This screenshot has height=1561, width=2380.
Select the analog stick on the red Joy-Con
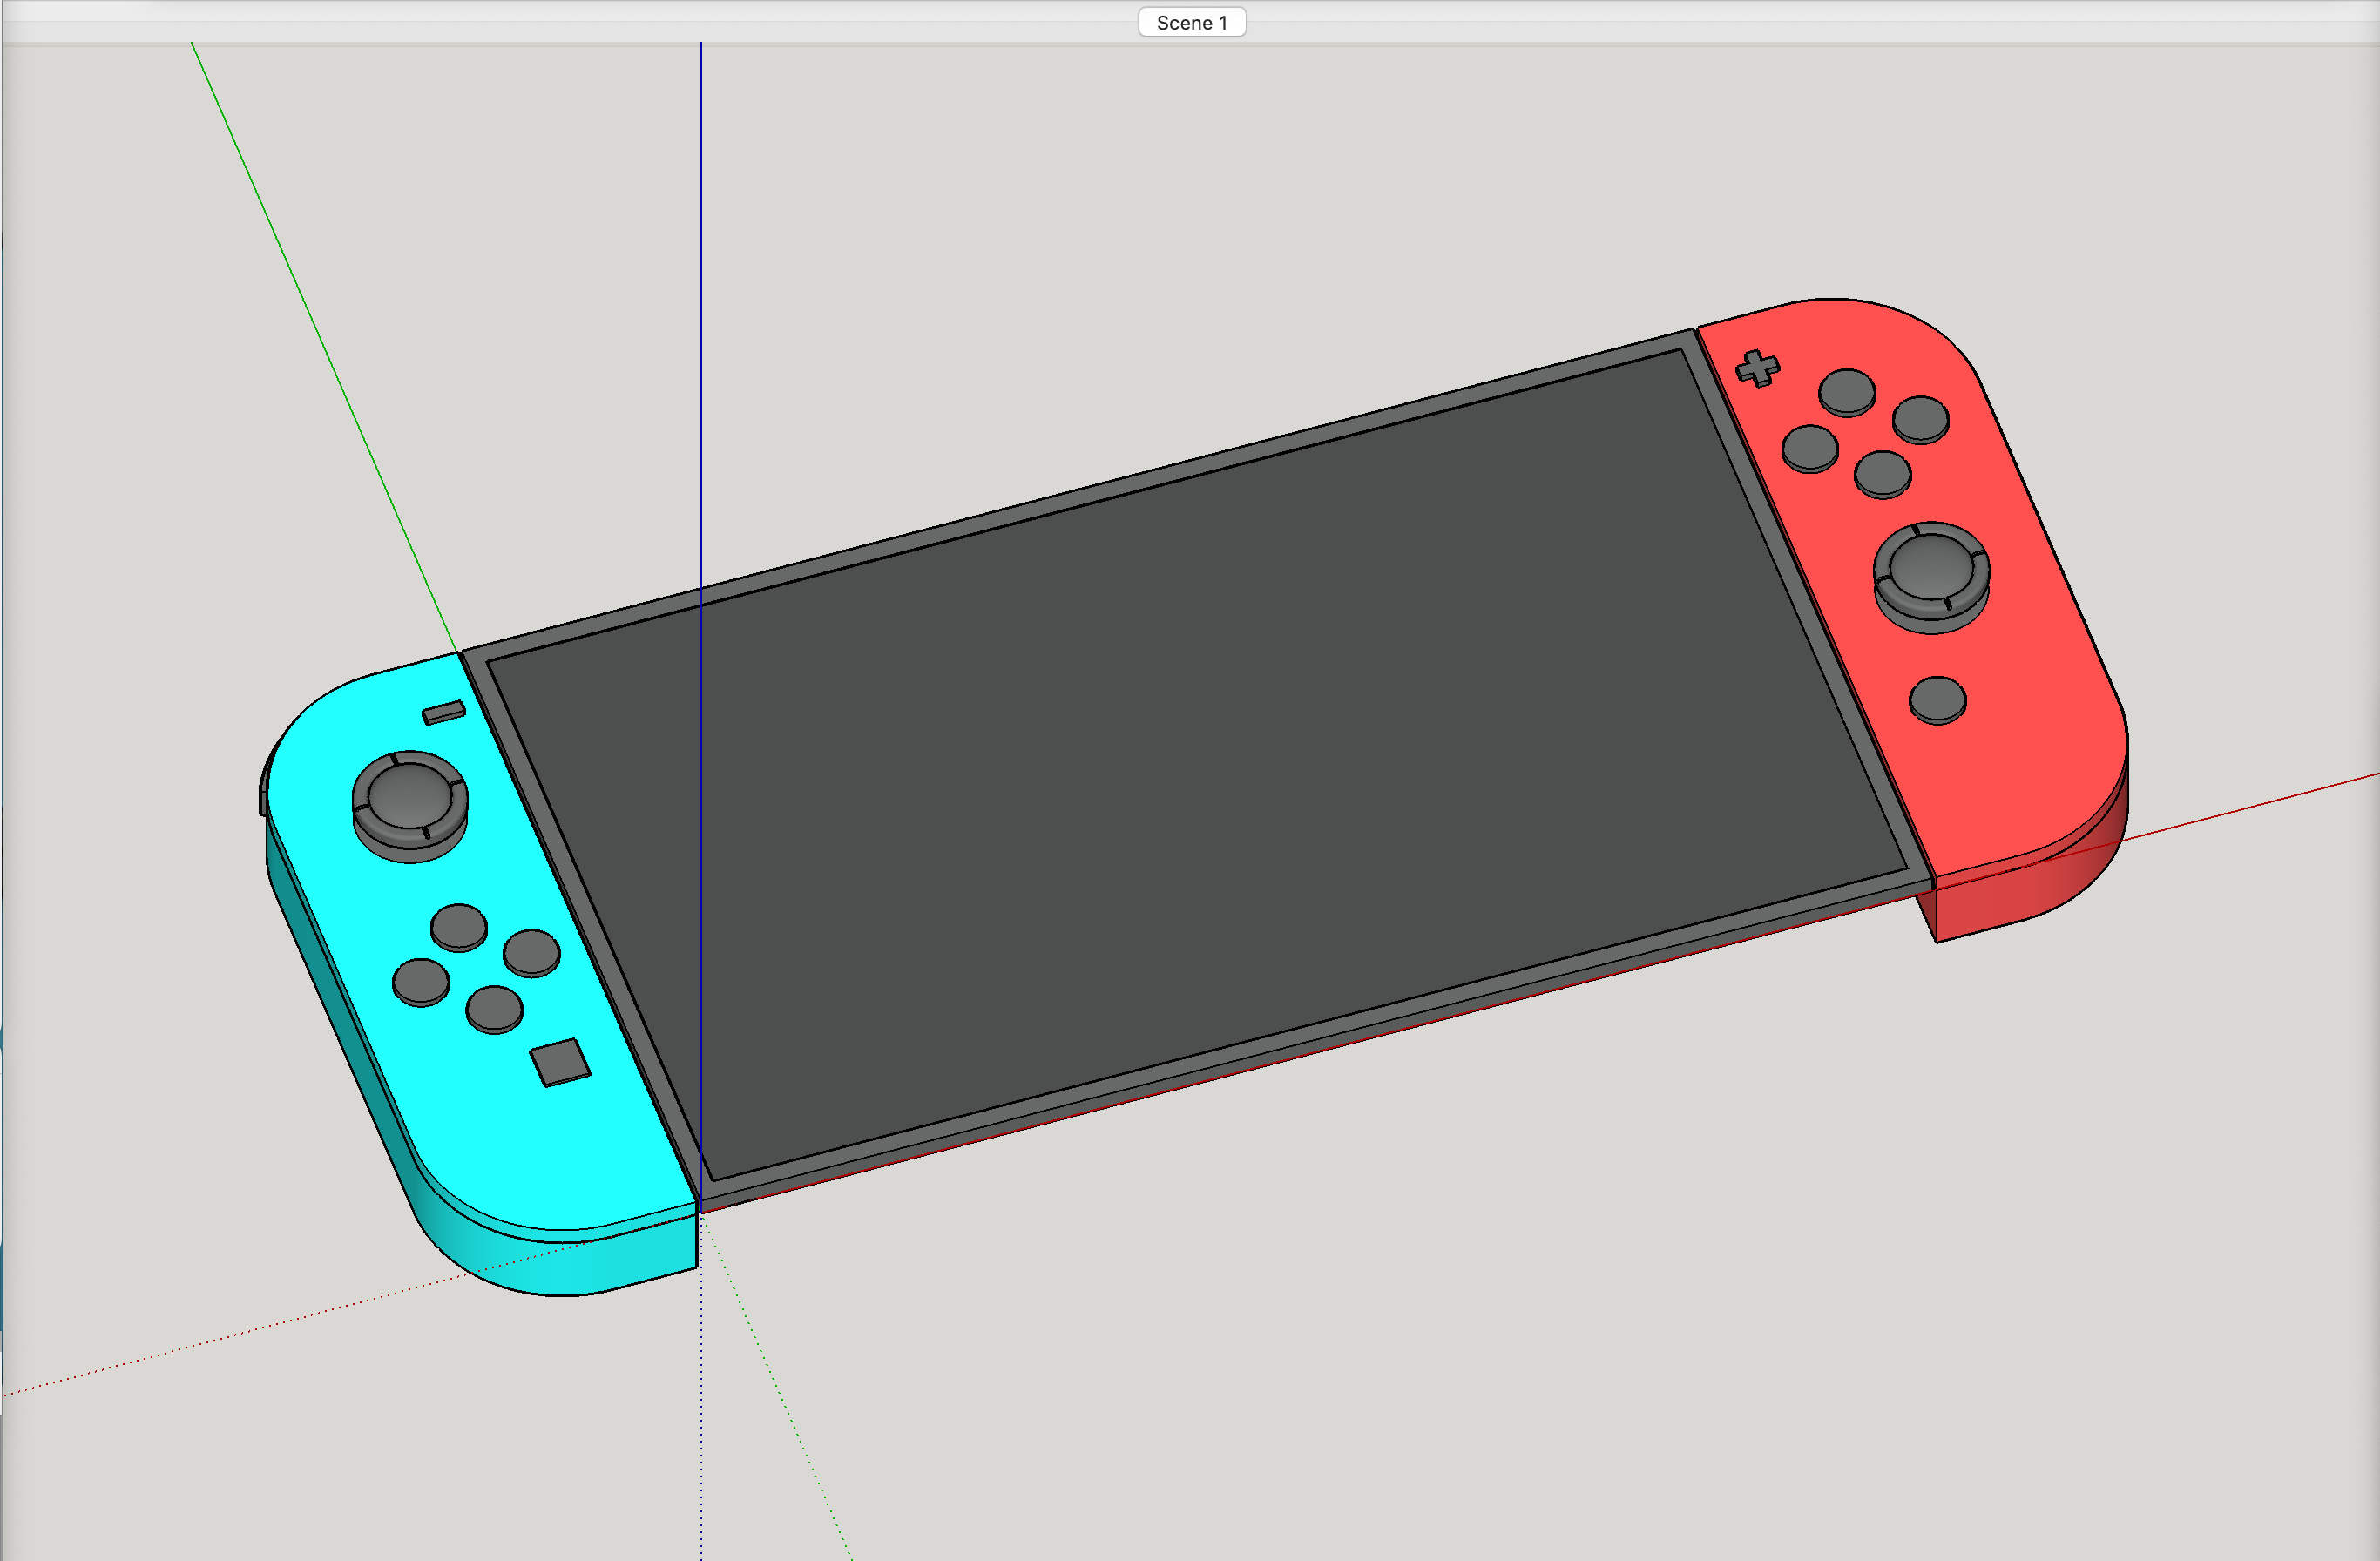tap(1931, 577)
